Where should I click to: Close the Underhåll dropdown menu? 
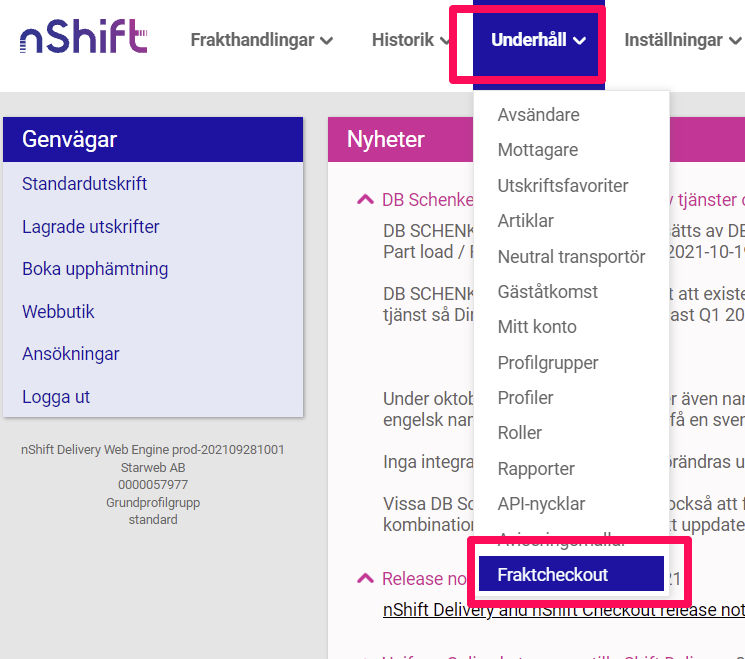point(538,40)
